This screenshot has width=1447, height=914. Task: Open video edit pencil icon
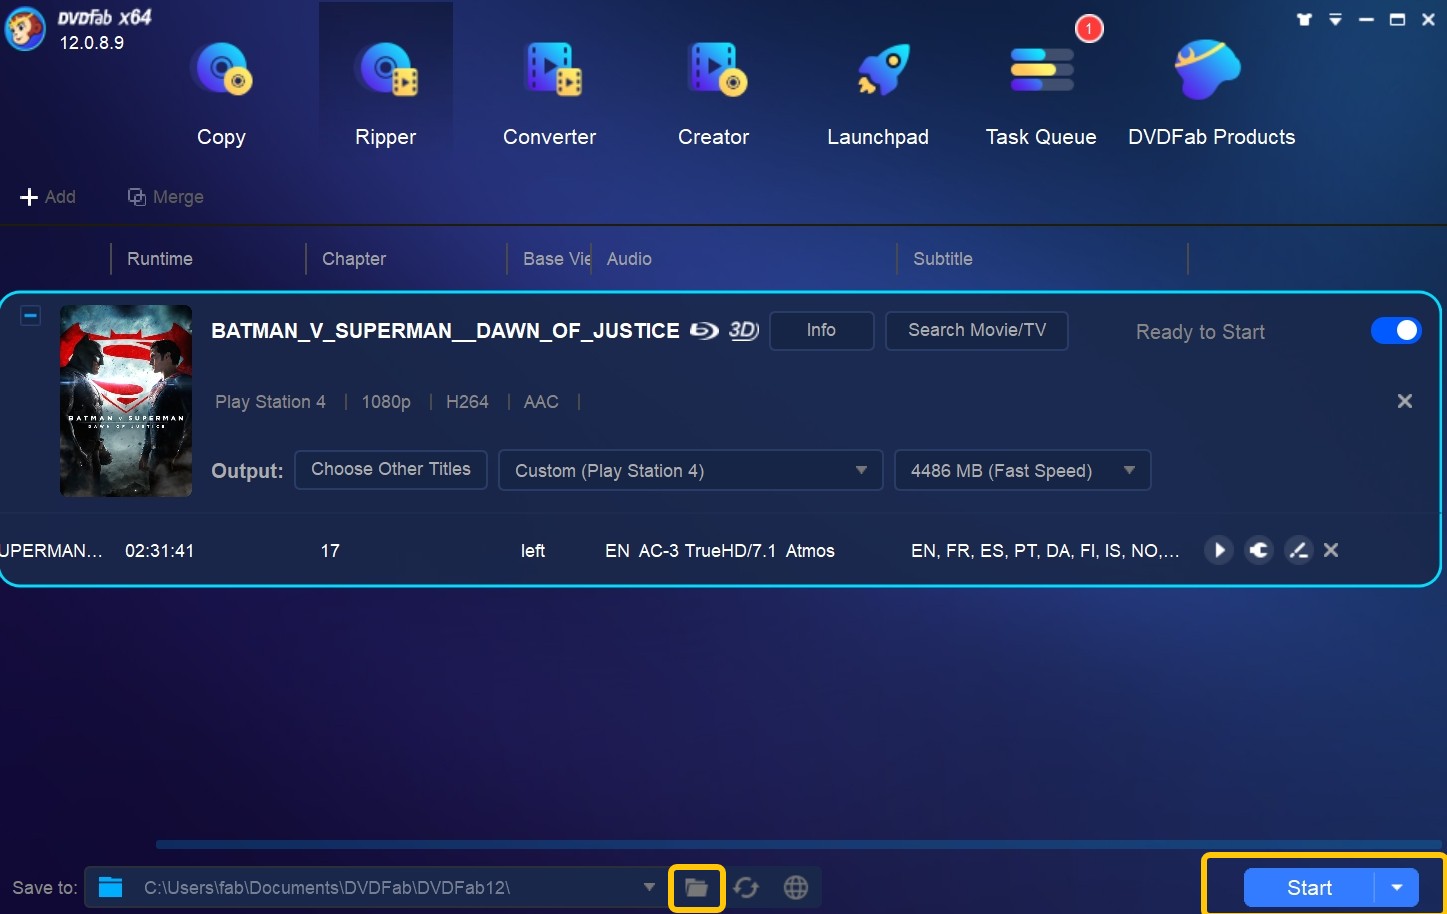tap(1298, 550)
